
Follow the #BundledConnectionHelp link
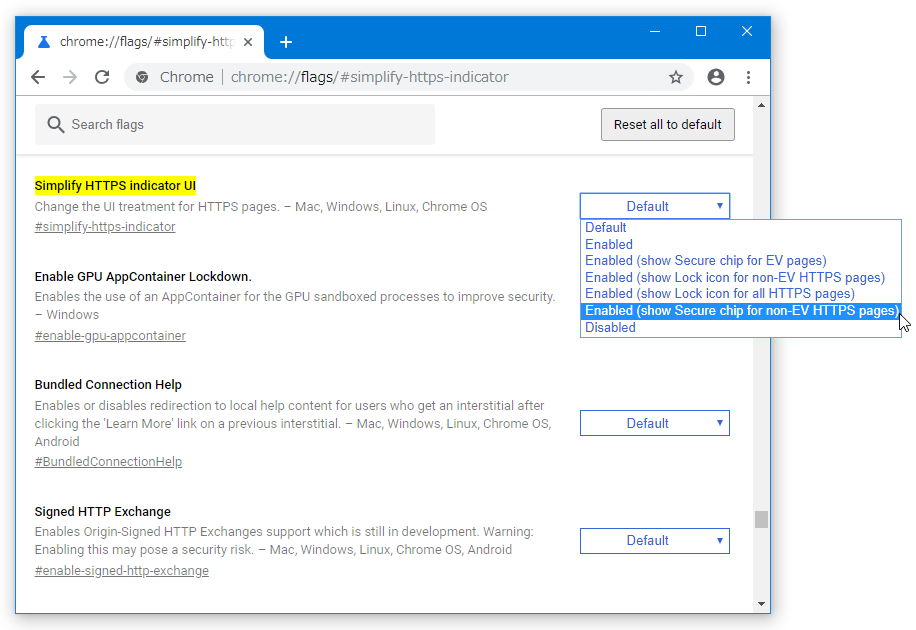pos(108,462)
